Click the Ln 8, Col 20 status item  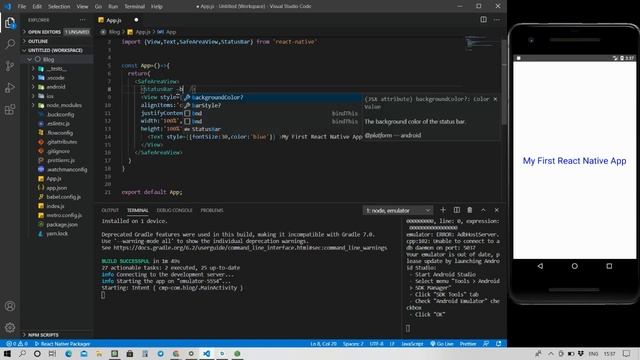(x=323, y=344)
